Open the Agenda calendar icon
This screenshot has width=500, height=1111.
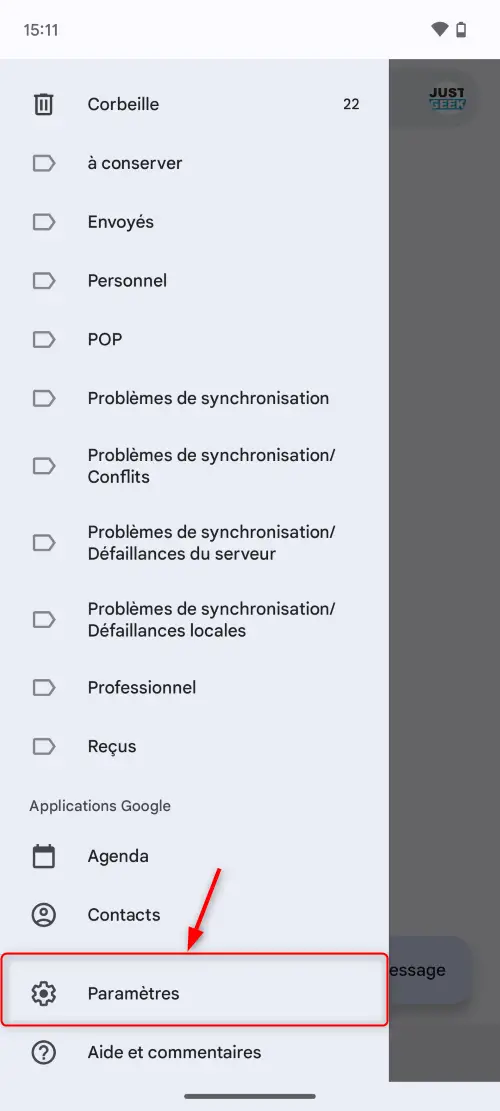click(x=44, y=856)
